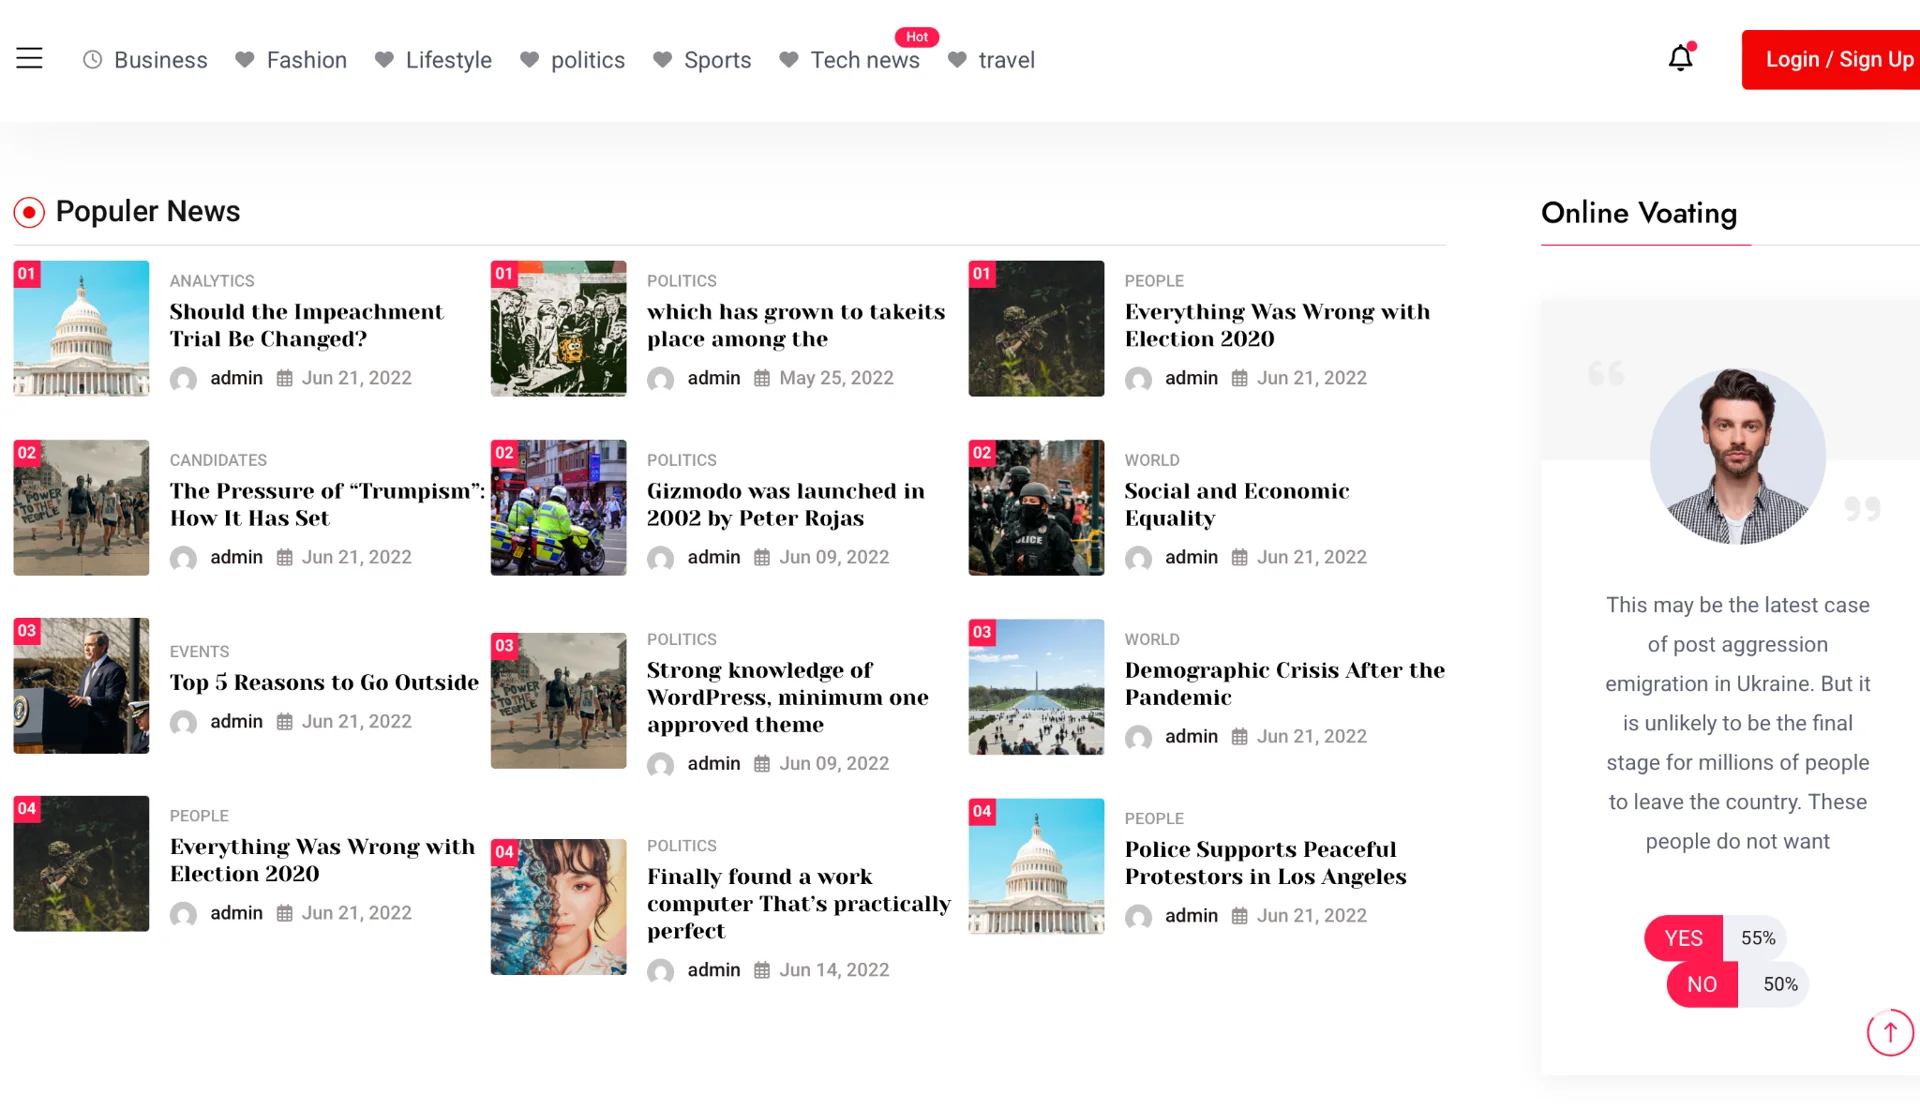Click the red Populer News circle icon
Image resolution: width=1920 pixels, height=1110 pixels.
(x=29, y=212)
